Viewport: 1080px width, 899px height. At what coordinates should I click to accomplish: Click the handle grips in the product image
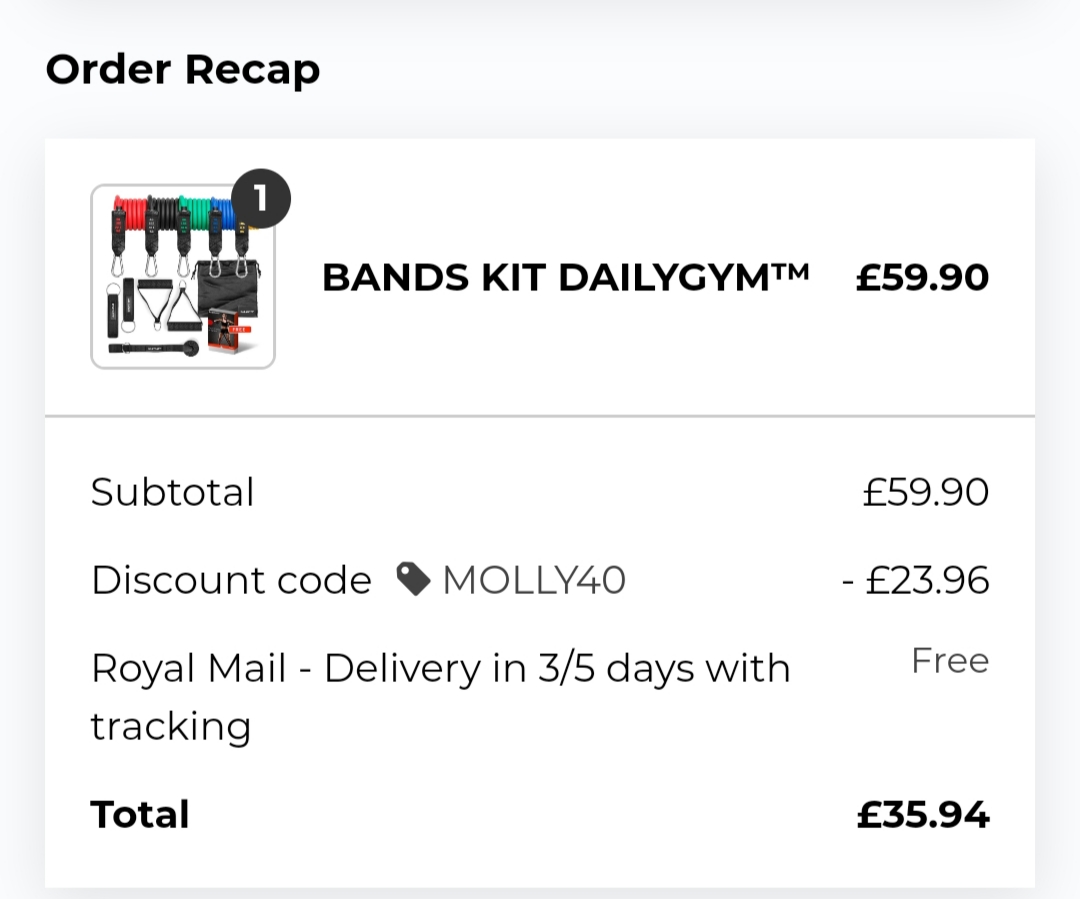click(x=169, y=304)
